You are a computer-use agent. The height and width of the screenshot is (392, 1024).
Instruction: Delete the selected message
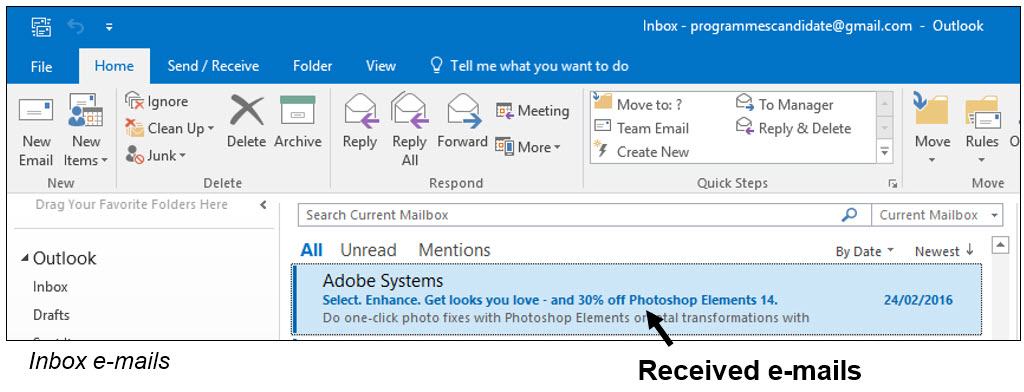click(246, 122)
